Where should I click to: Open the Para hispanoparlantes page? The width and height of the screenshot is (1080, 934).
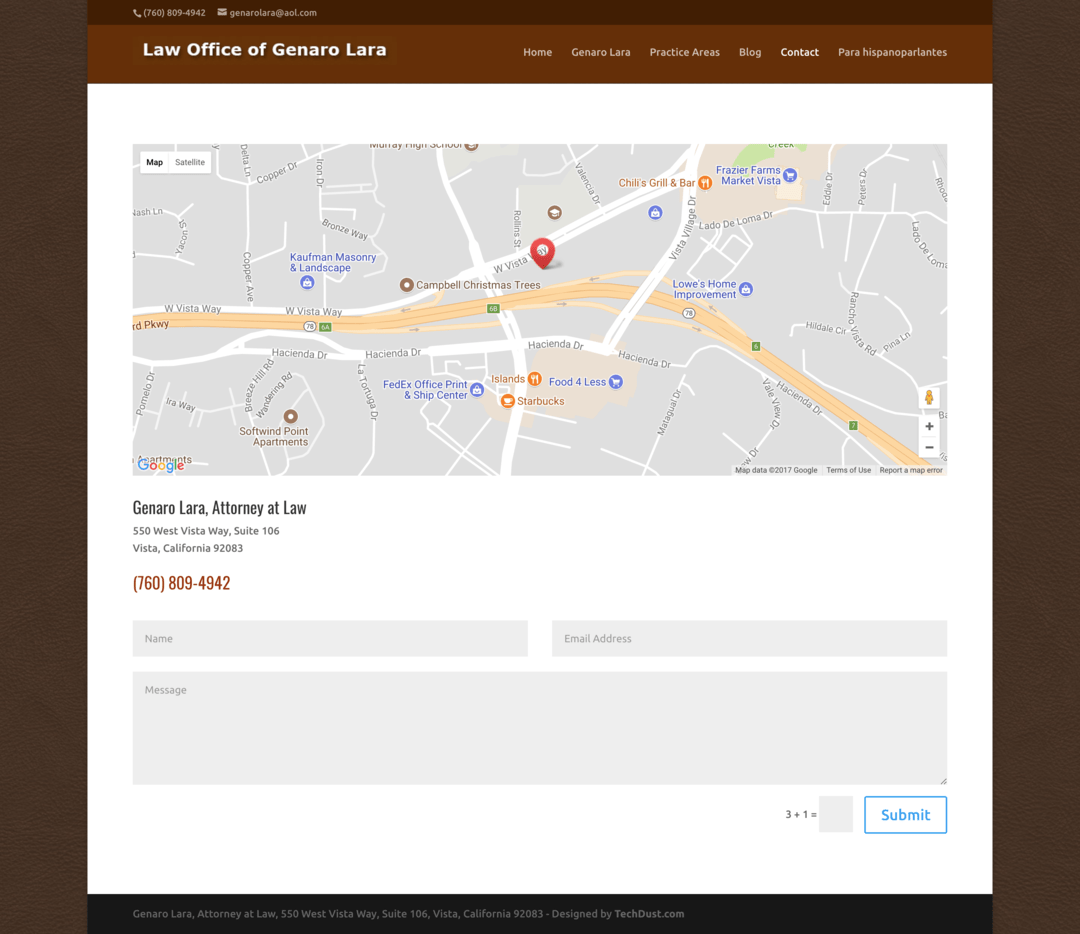892,52
